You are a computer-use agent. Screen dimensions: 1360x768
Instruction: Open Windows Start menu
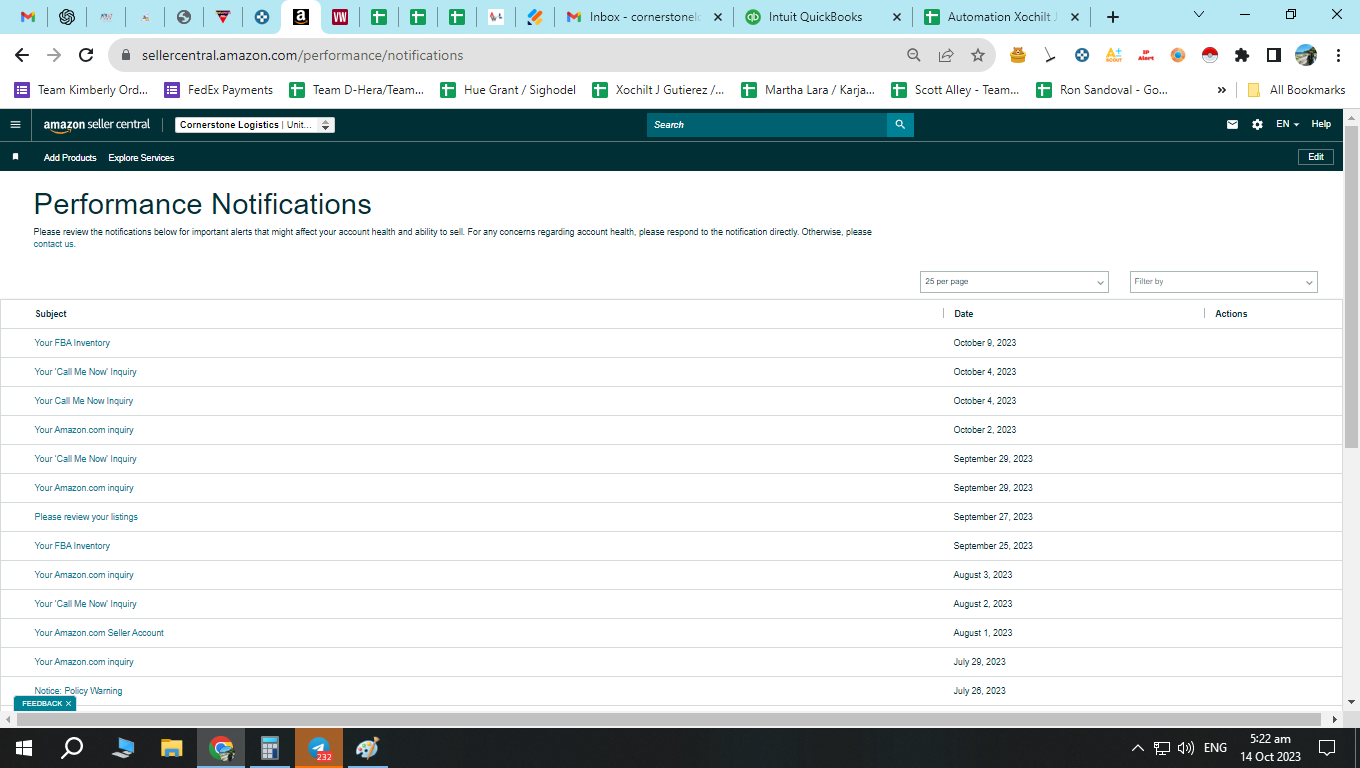24,748
